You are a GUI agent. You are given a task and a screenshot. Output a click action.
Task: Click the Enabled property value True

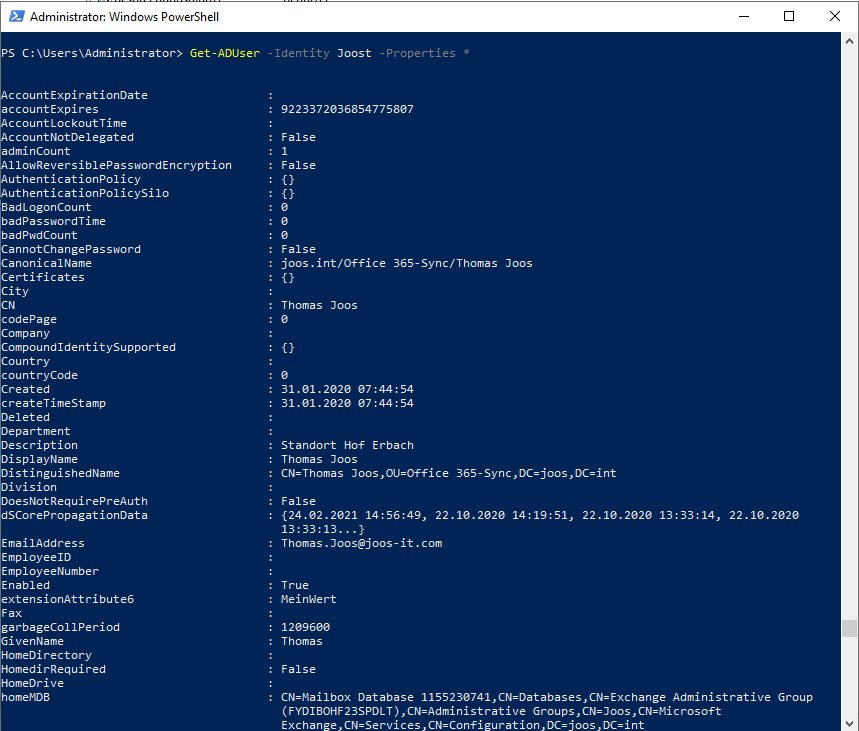point(295,585)
